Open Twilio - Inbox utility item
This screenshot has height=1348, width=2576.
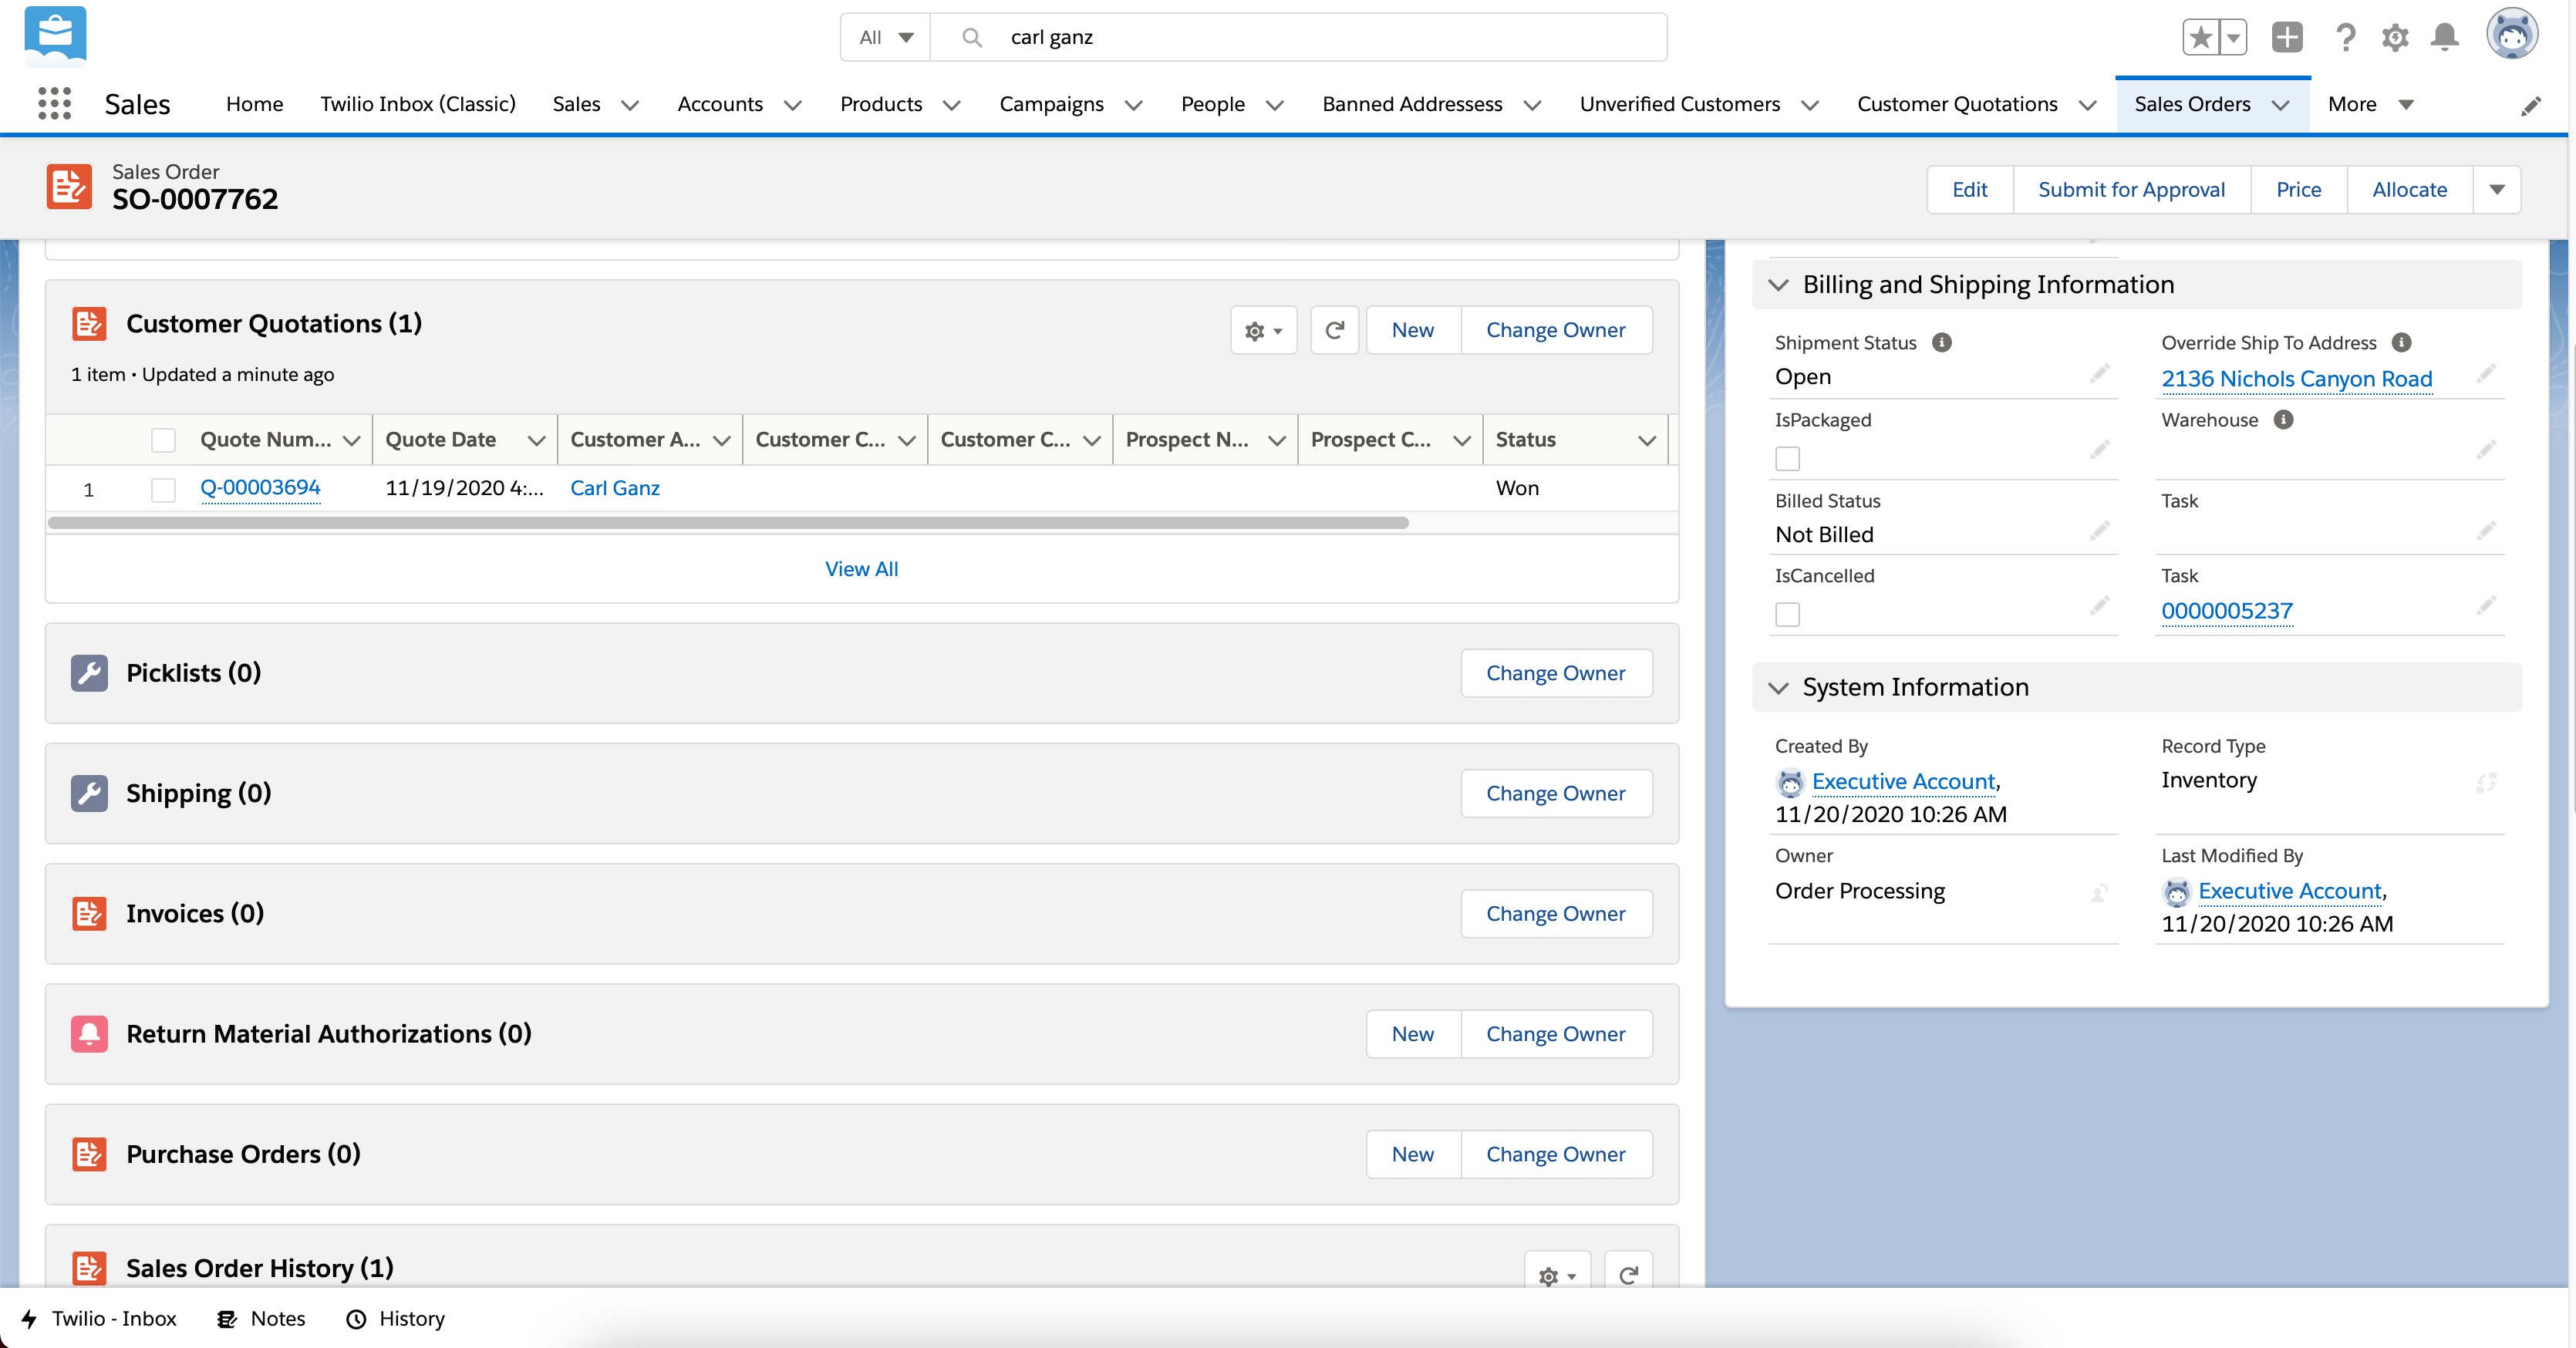(x=99, y=1318)
